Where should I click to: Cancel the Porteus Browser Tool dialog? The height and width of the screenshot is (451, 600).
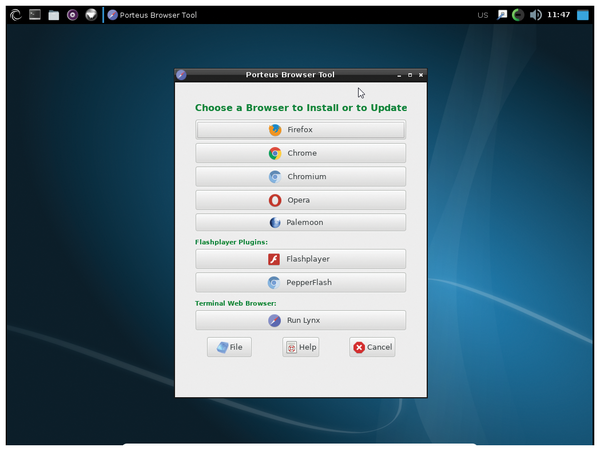click(372, 347)
